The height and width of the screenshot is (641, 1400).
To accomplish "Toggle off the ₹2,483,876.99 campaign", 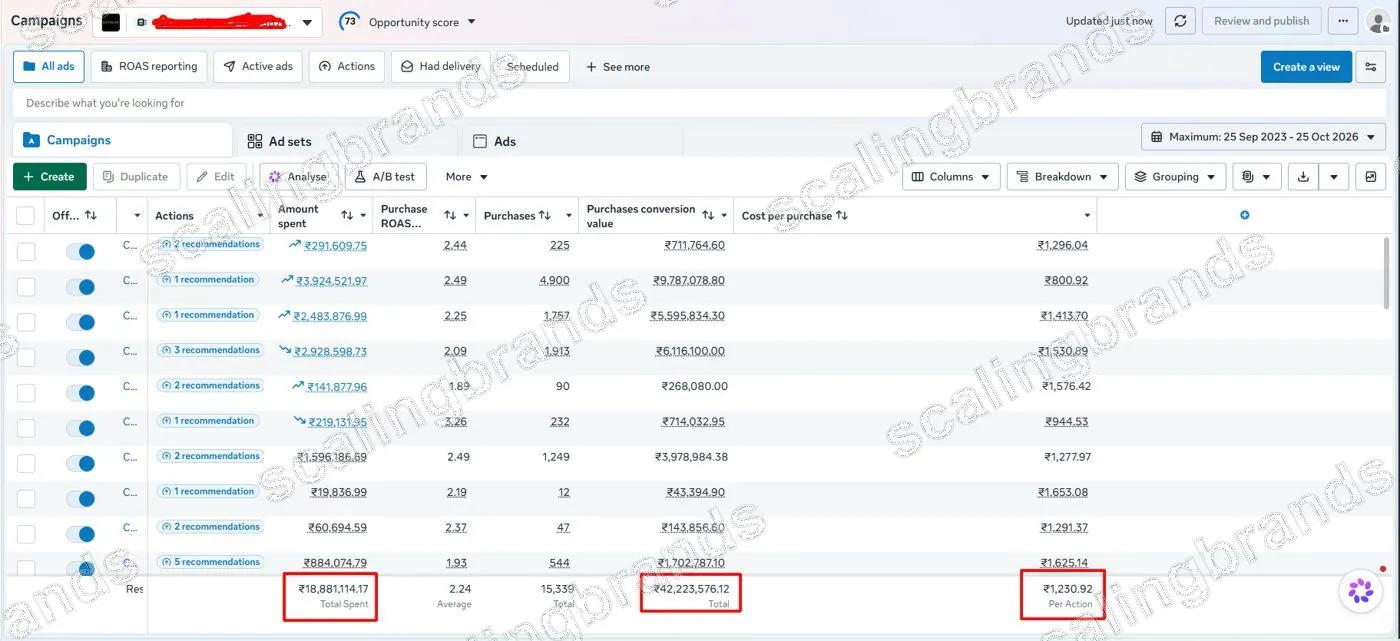I will point(81,322).
